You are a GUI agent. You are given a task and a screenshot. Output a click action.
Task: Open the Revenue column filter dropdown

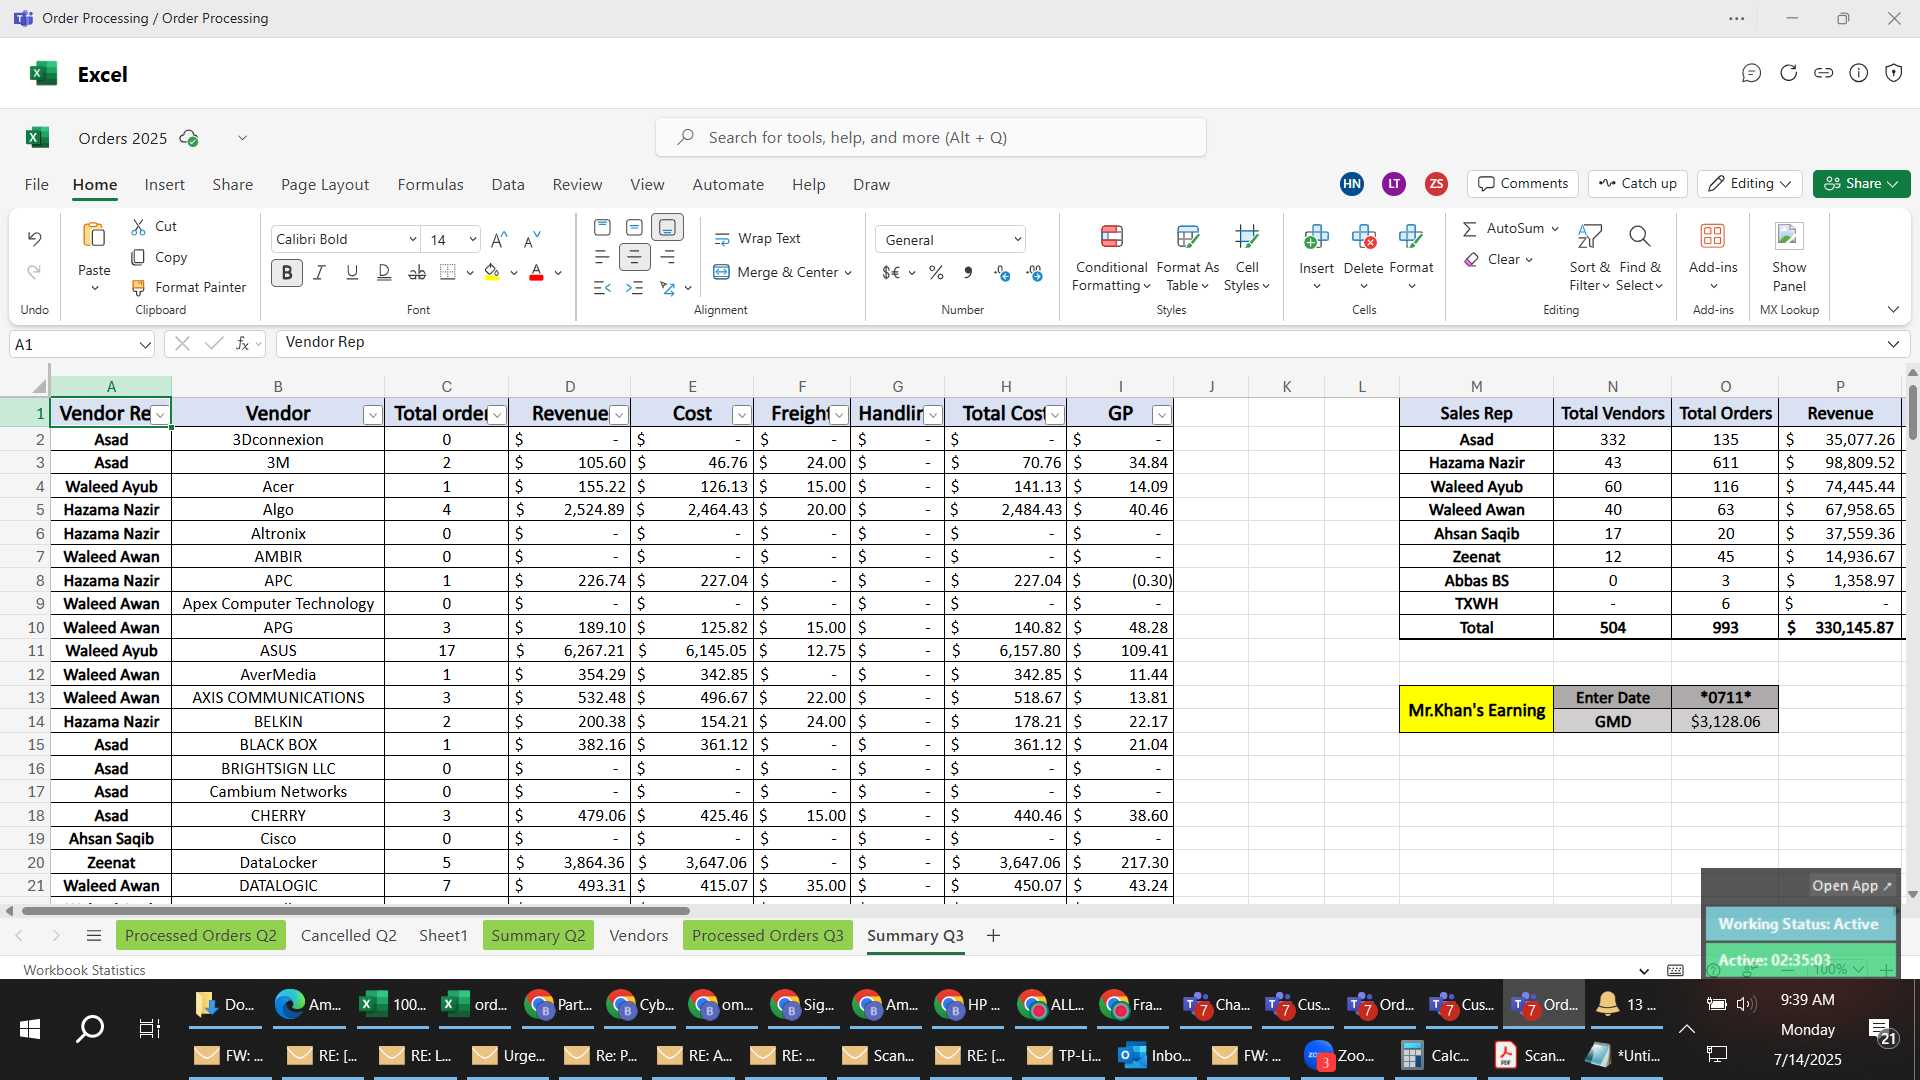tap(619, 415)
